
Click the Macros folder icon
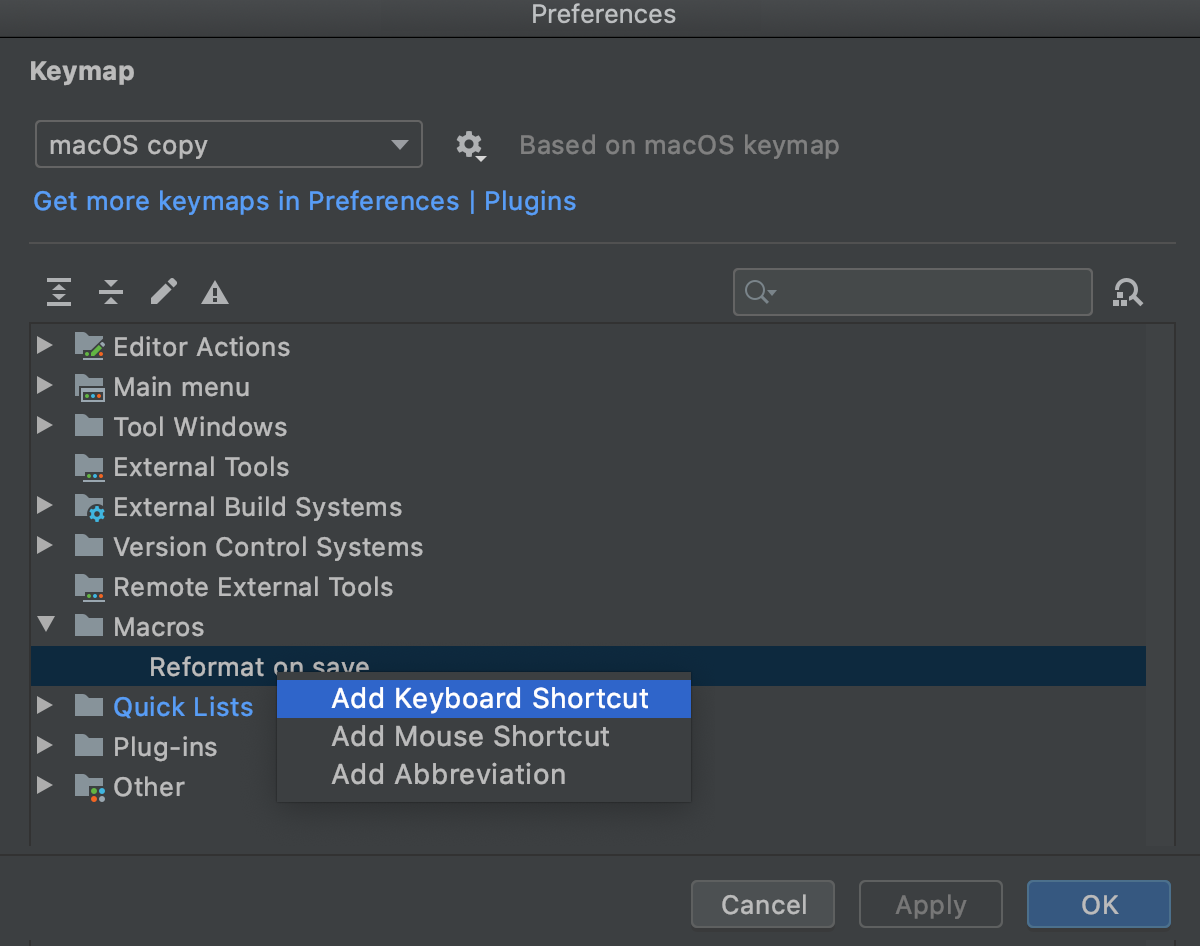tap(89, 626)
